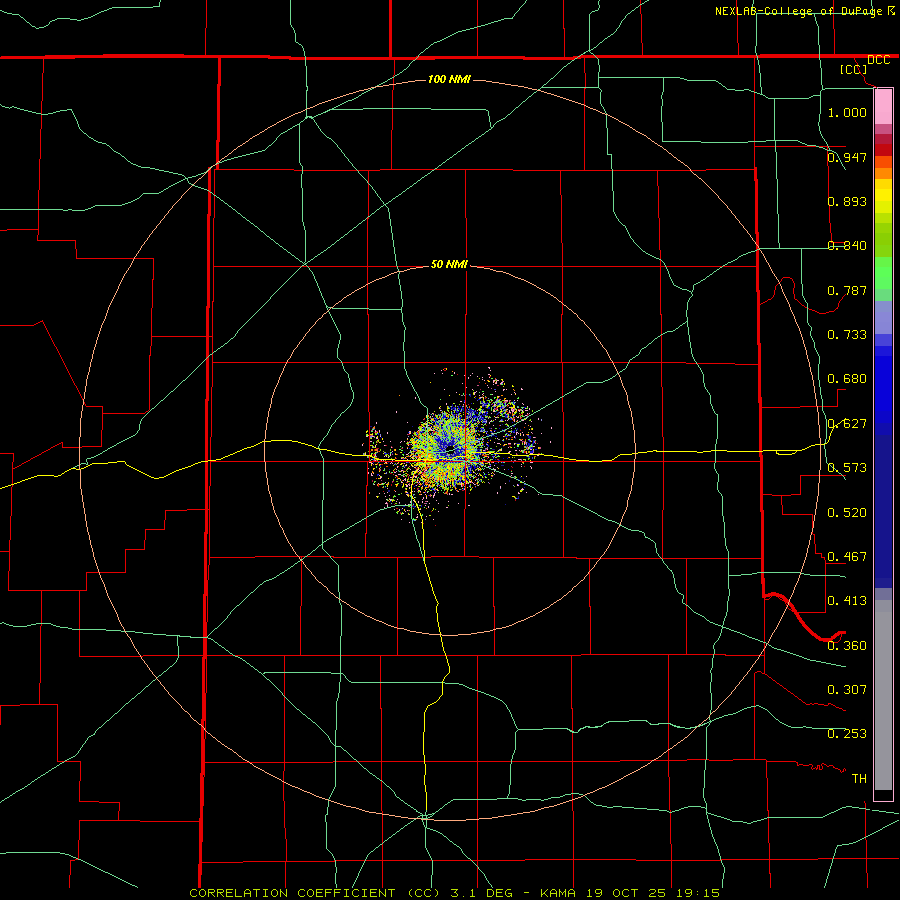Click the 0.787 legend value
The width and height of the screenshot is (900, 900).
pos(847,290)
